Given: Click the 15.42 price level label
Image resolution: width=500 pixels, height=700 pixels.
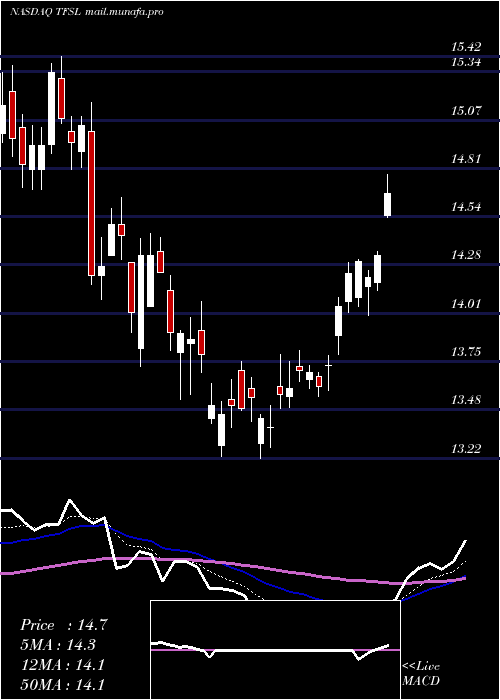Looking at the screenshot, I should (x=466, y=47).
